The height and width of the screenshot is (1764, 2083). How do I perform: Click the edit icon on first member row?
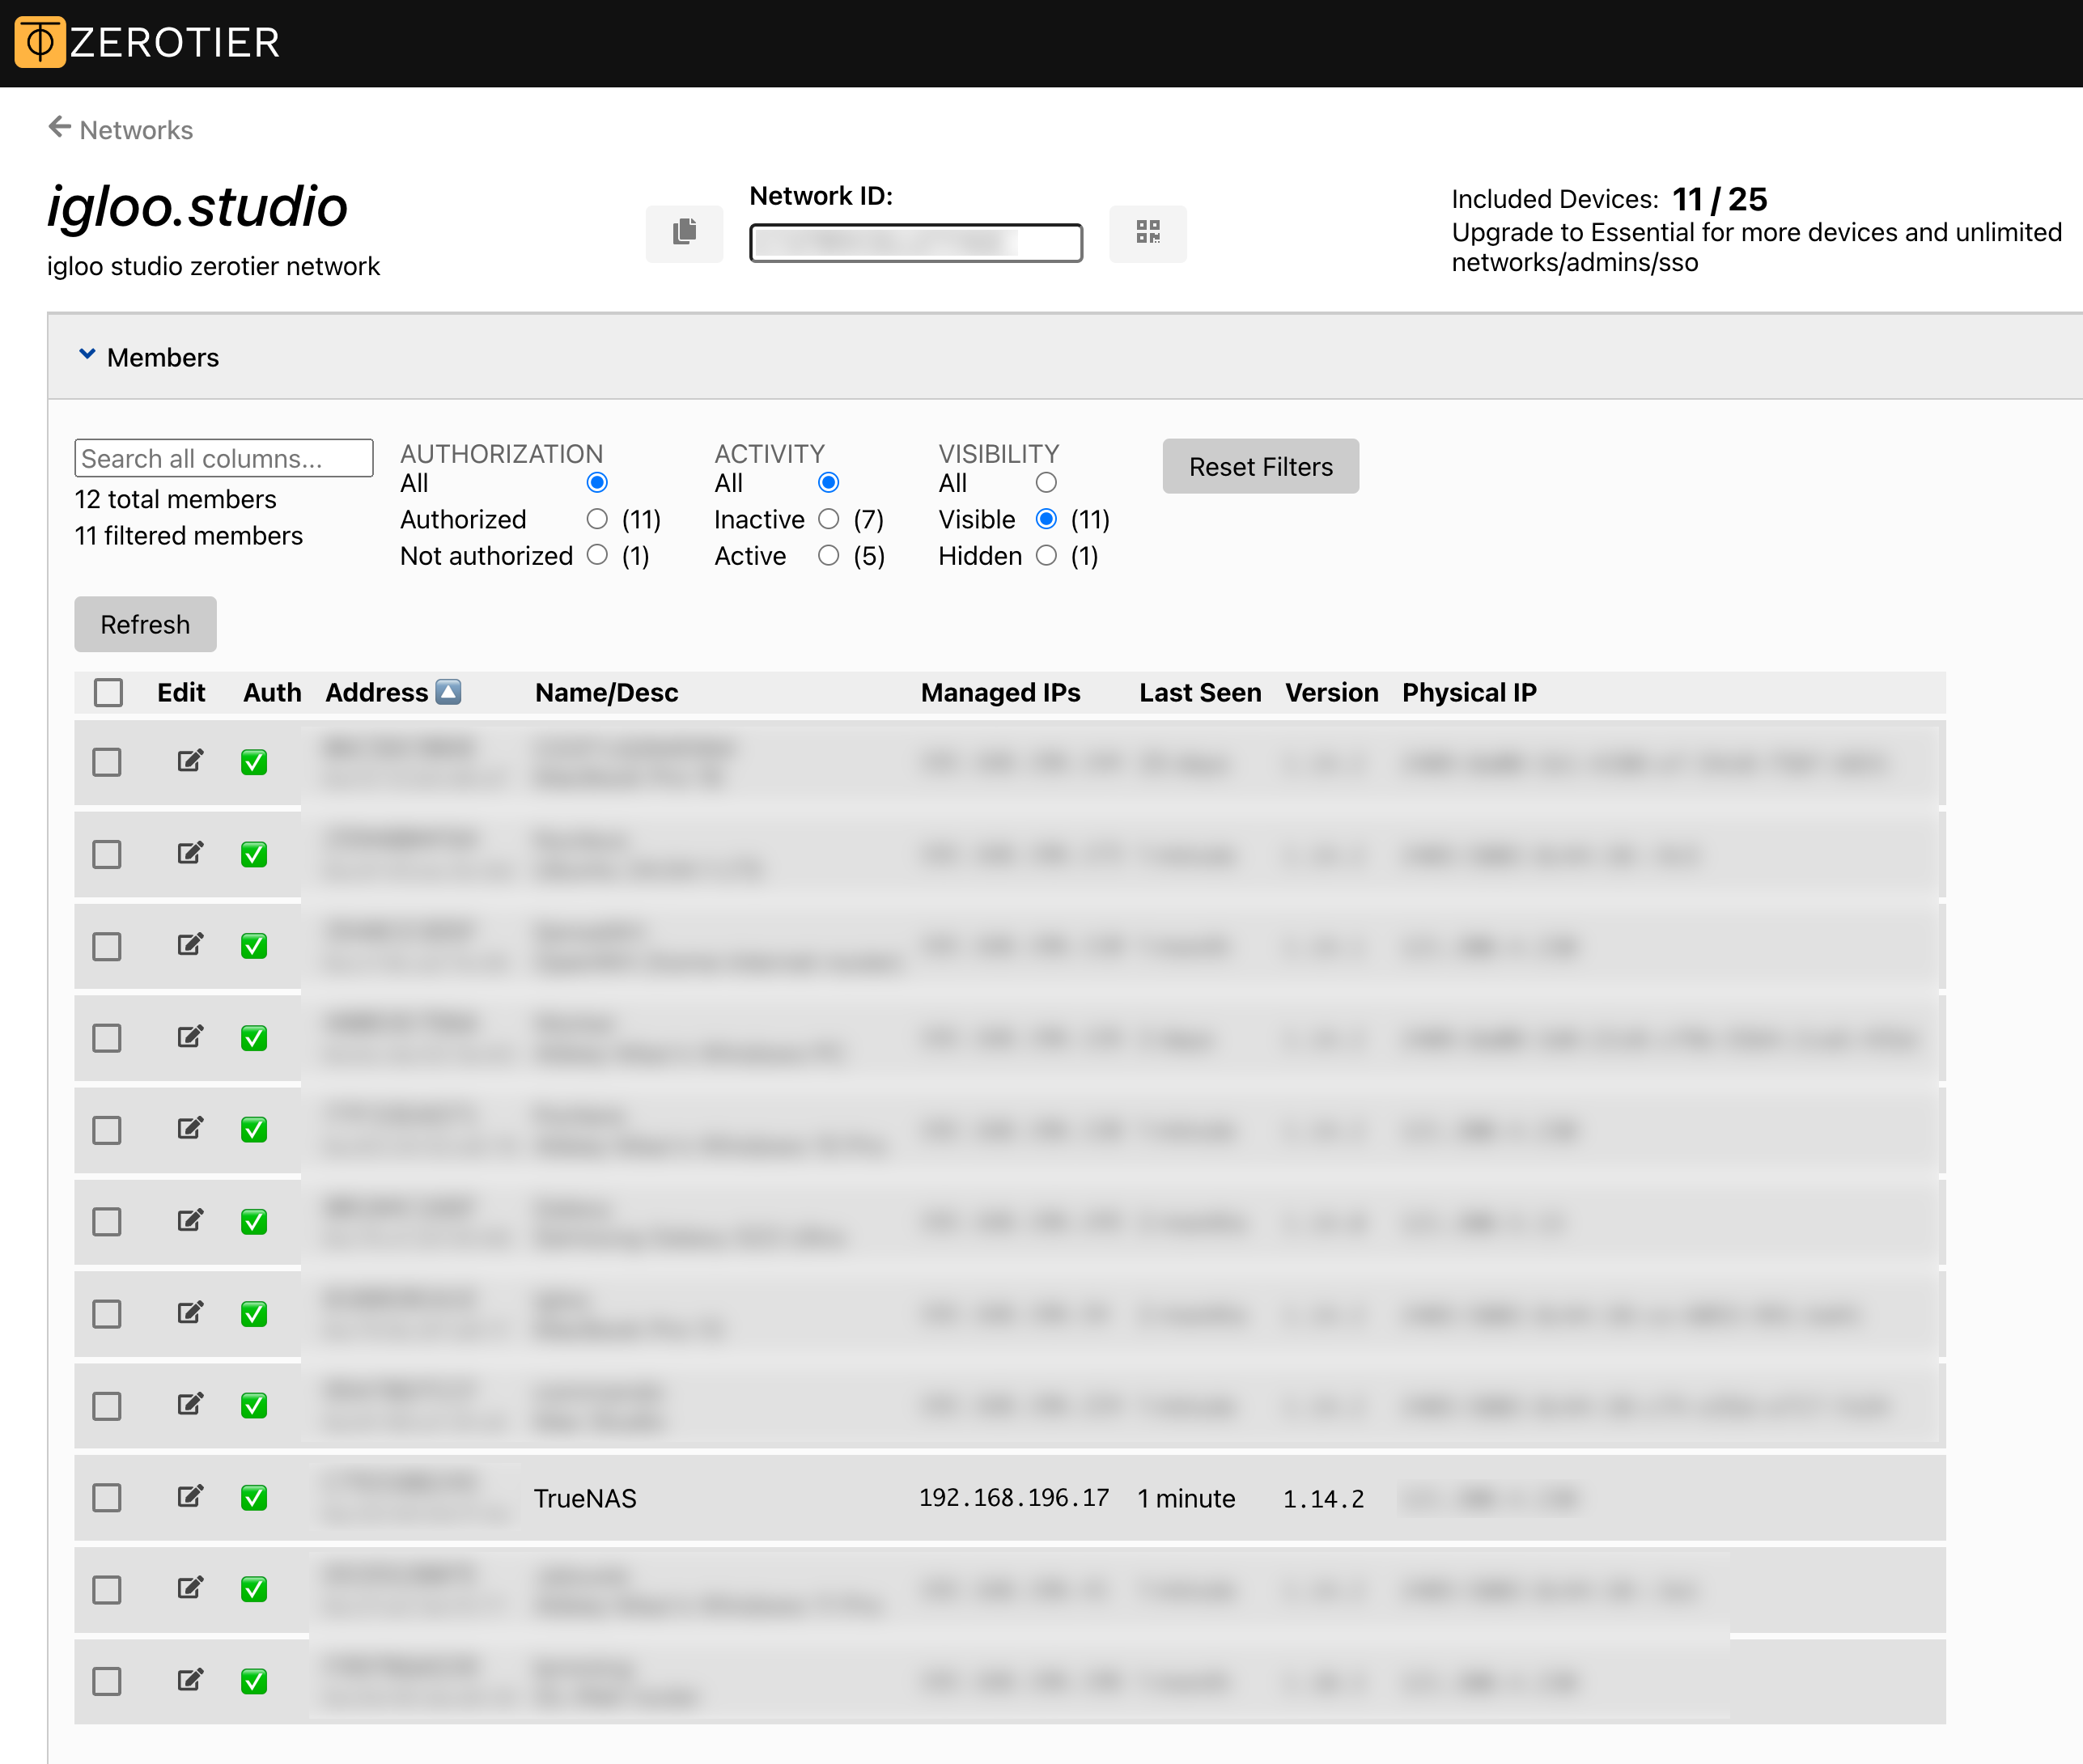coord(191,761)
